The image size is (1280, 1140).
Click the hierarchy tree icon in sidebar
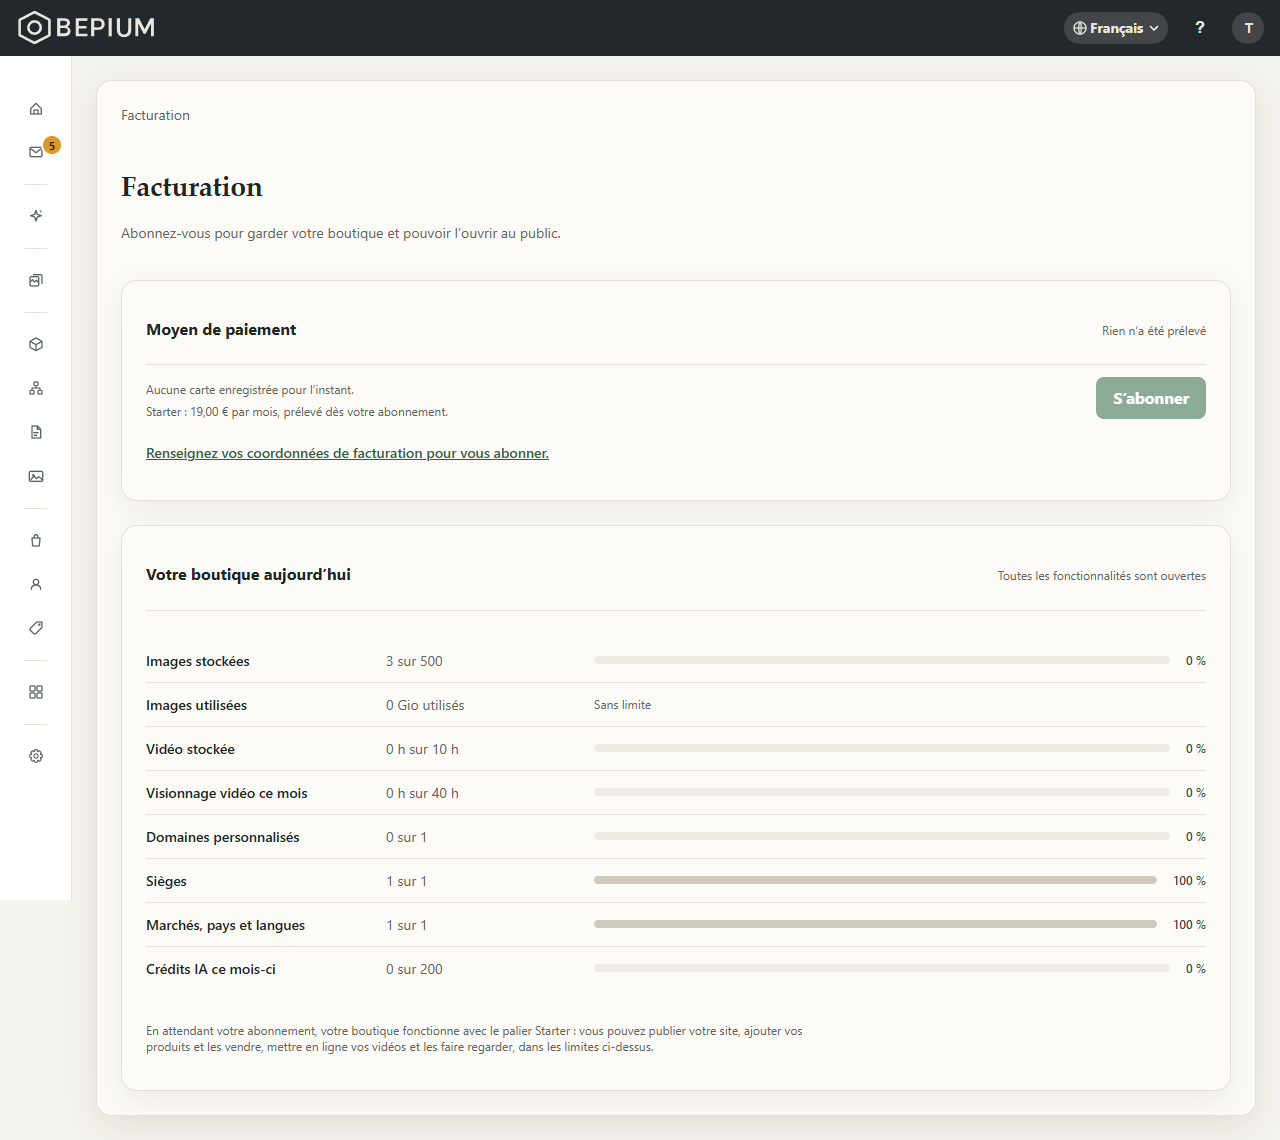tap(36, 388)
